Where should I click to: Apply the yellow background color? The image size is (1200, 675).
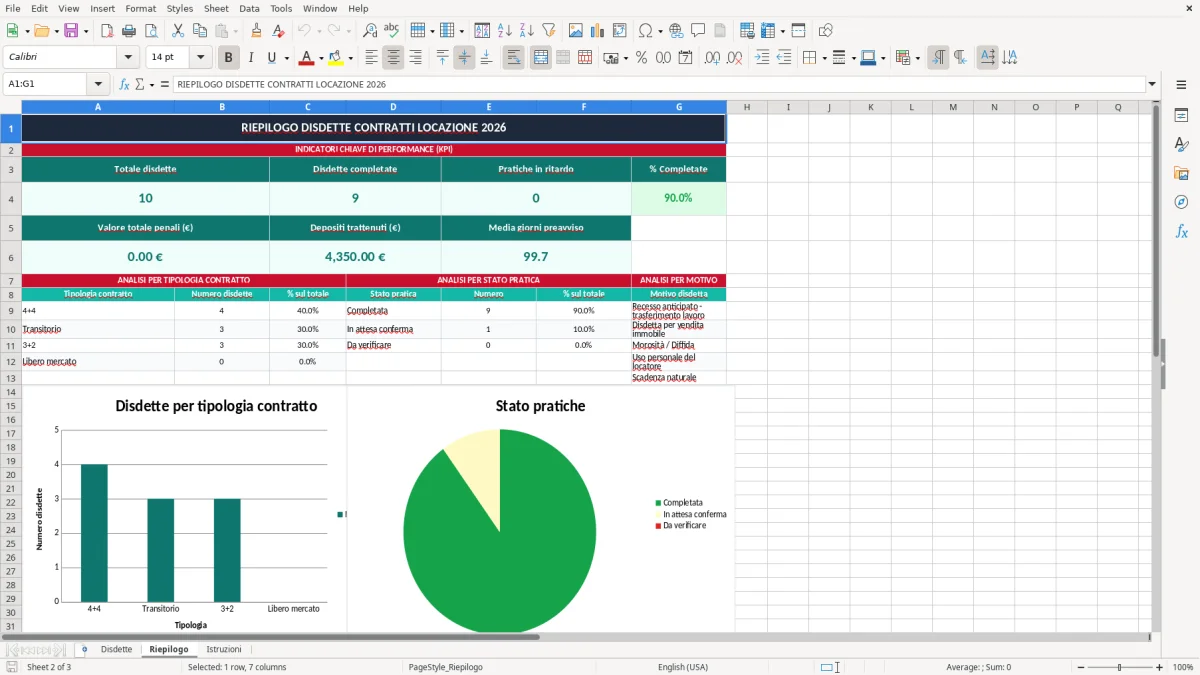pyautogui.click(x=336, y=58)
